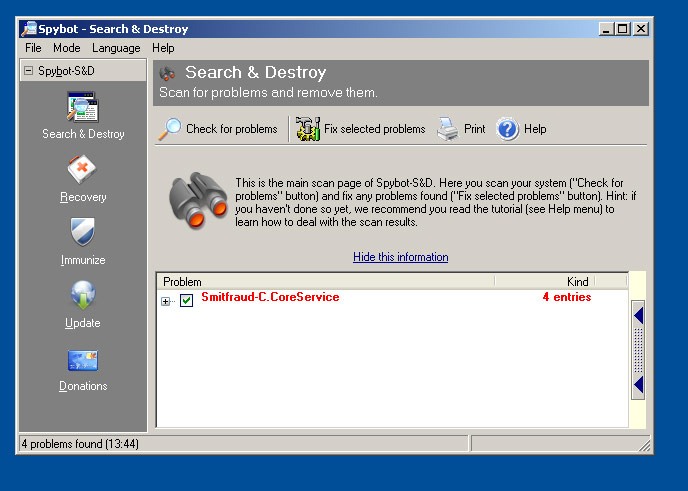688x491 pixels.
Task: Click the Print button label
Action: 475,129
